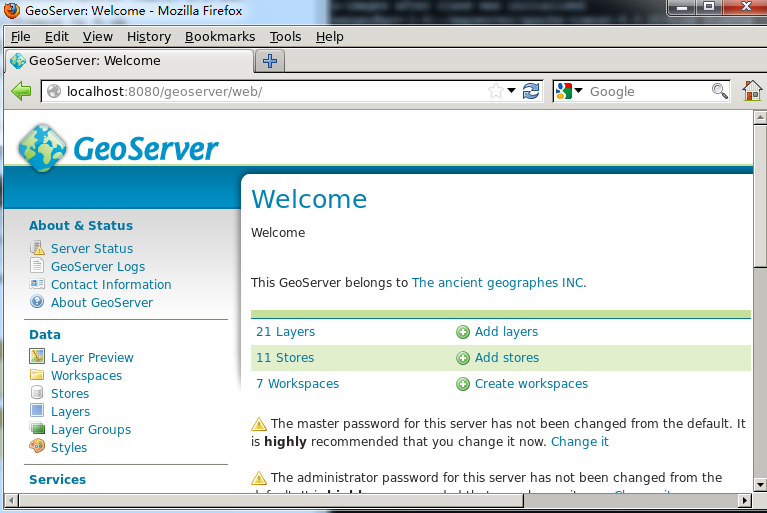Click the Add layers link
Viewport: 767px width, 513px height.
coord(506,332)
